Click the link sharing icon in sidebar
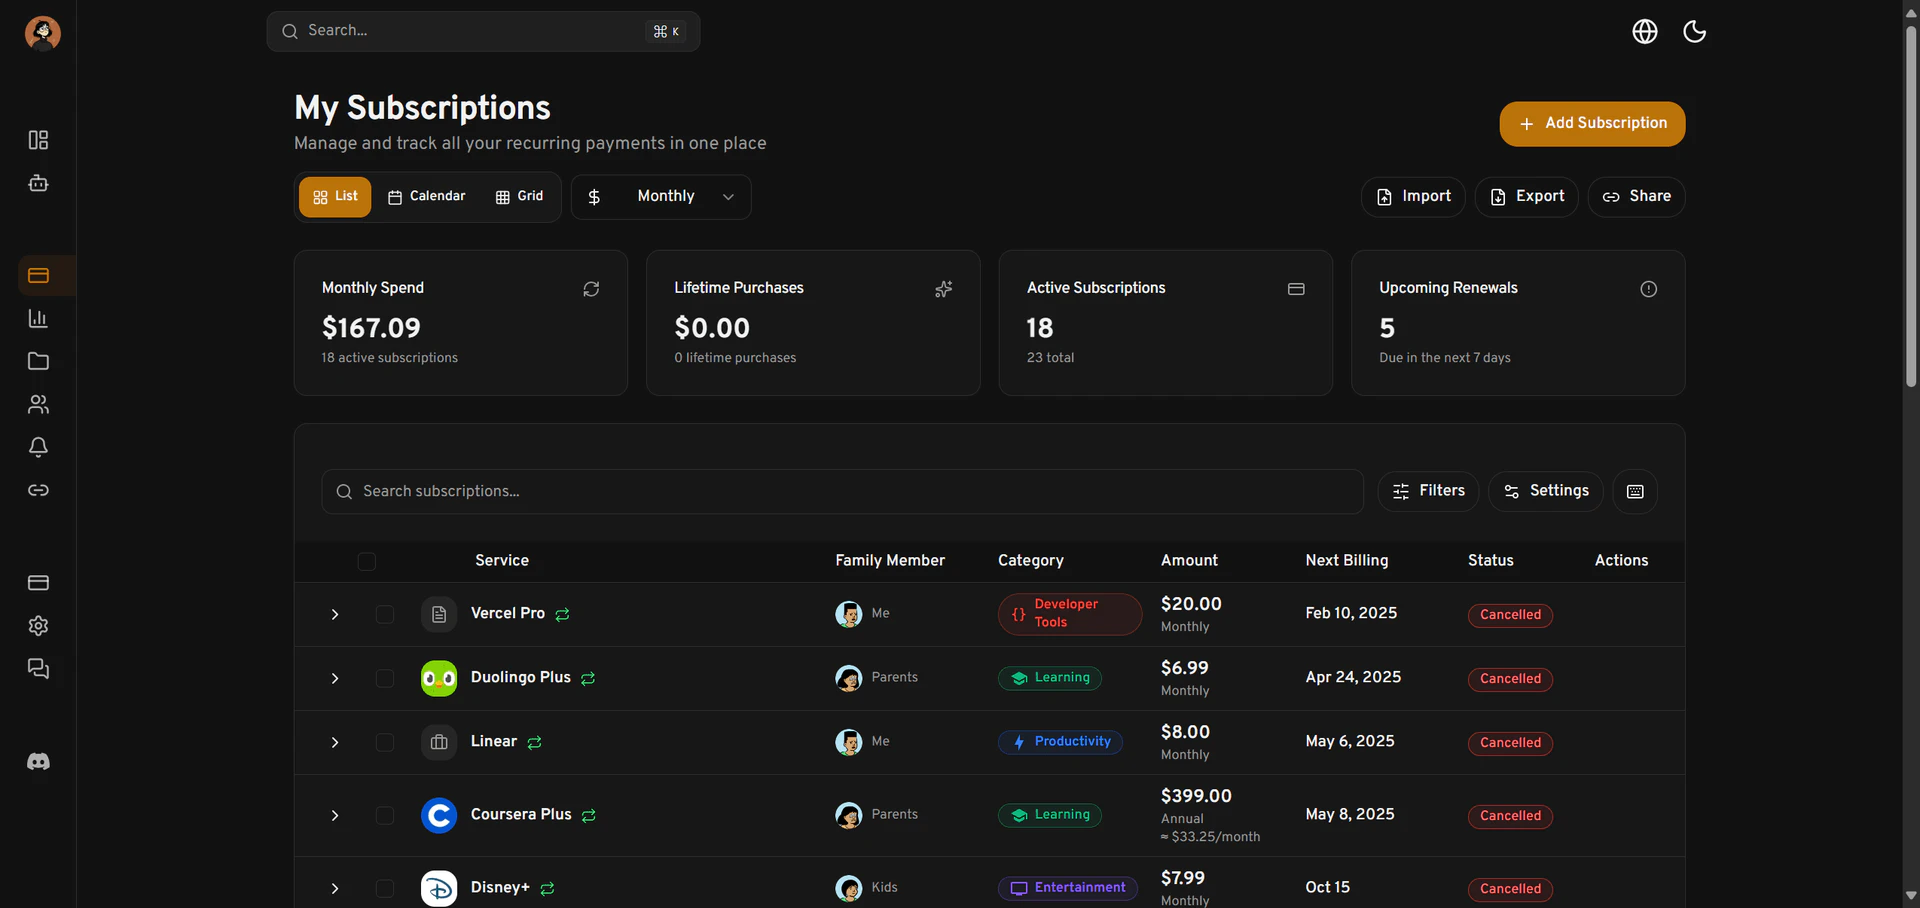Screen dimensions: 1920x908 tap(38, 490)
